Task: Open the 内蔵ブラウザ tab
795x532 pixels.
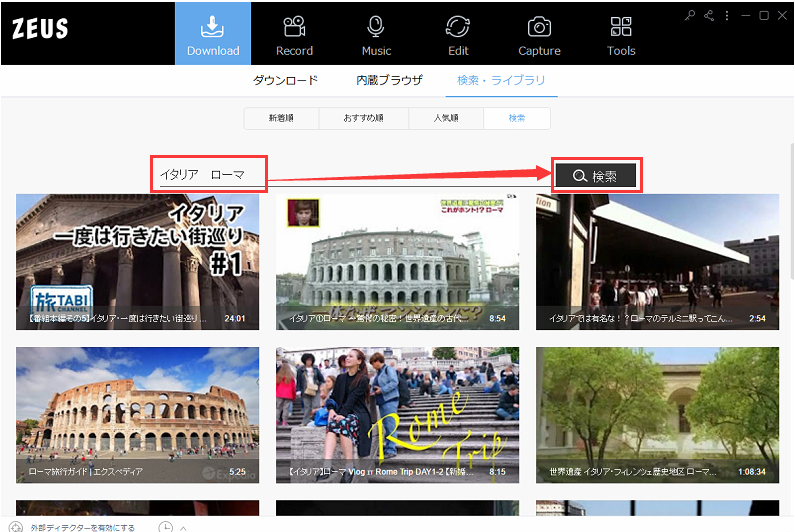Action: point(389,80)
